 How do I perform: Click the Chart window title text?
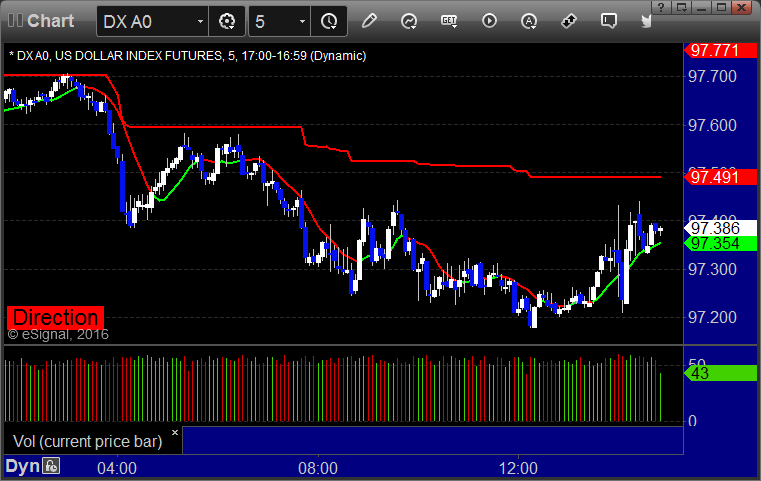[50, 21]
